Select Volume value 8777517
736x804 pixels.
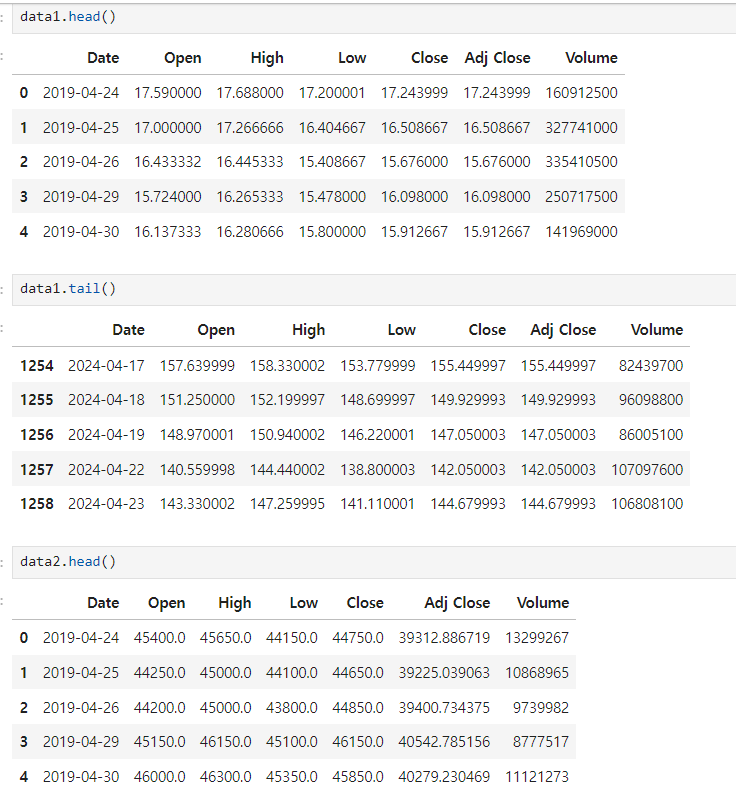click(541, 742)
